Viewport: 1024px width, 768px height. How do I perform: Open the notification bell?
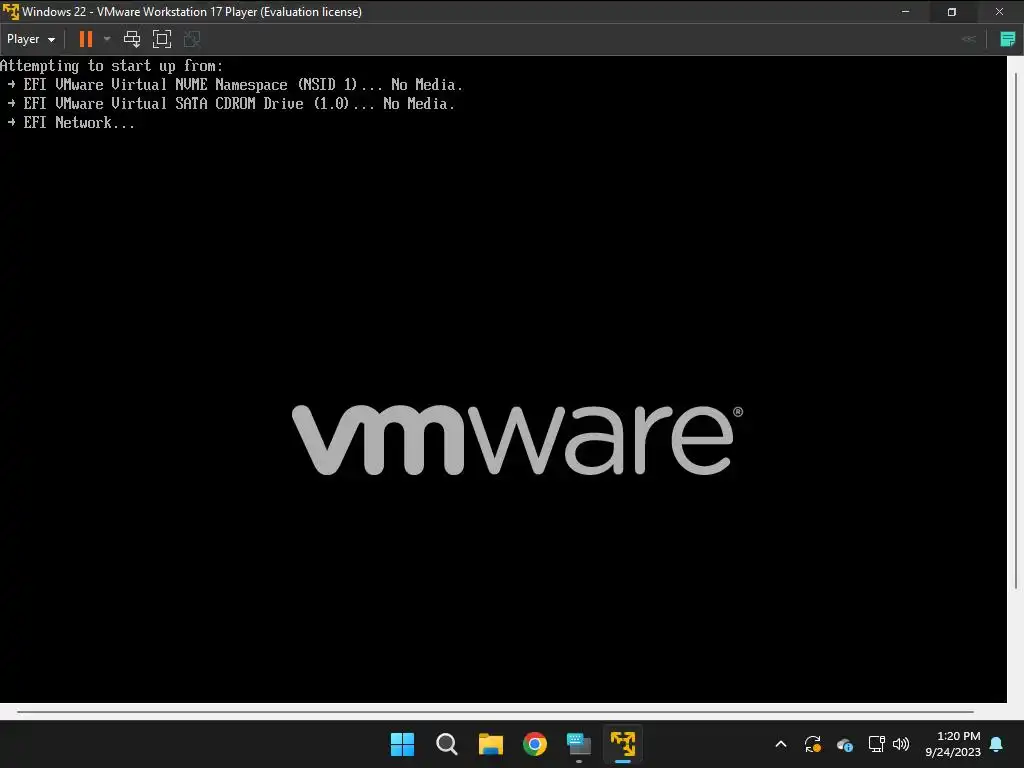(x=997, y=744)
